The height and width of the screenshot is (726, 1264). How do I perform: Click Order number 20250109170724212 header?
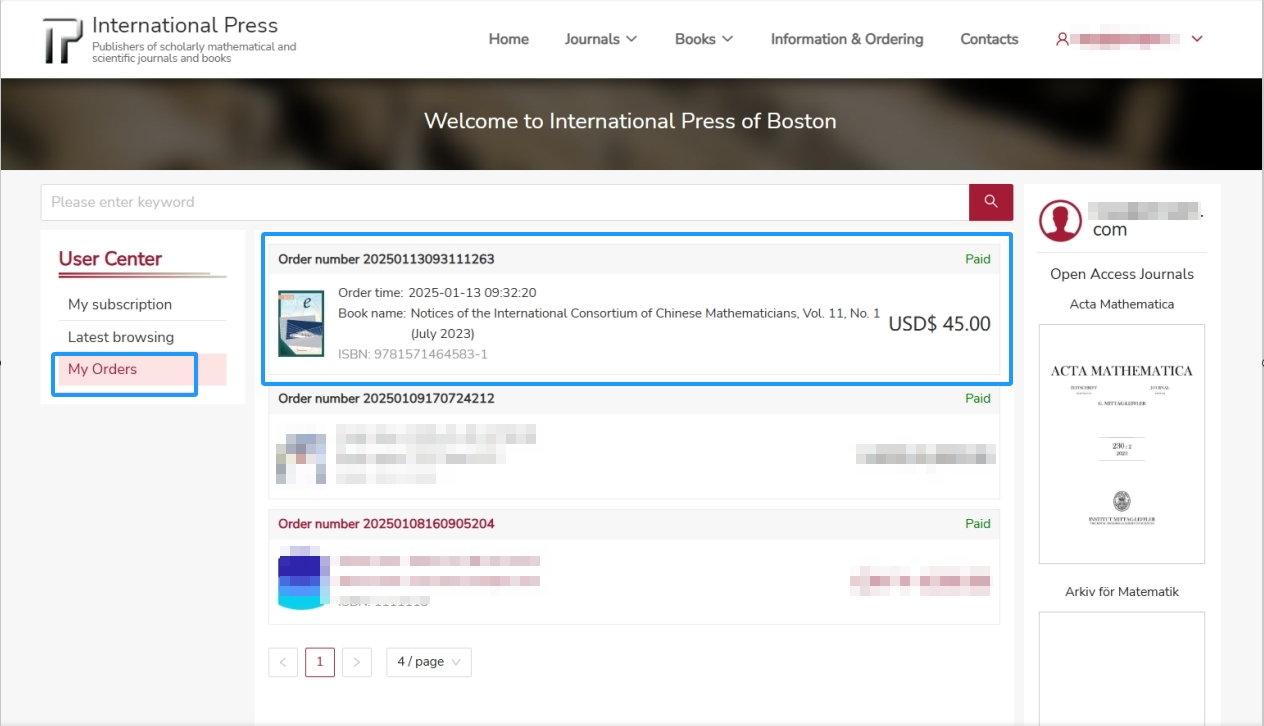(386, 398)
